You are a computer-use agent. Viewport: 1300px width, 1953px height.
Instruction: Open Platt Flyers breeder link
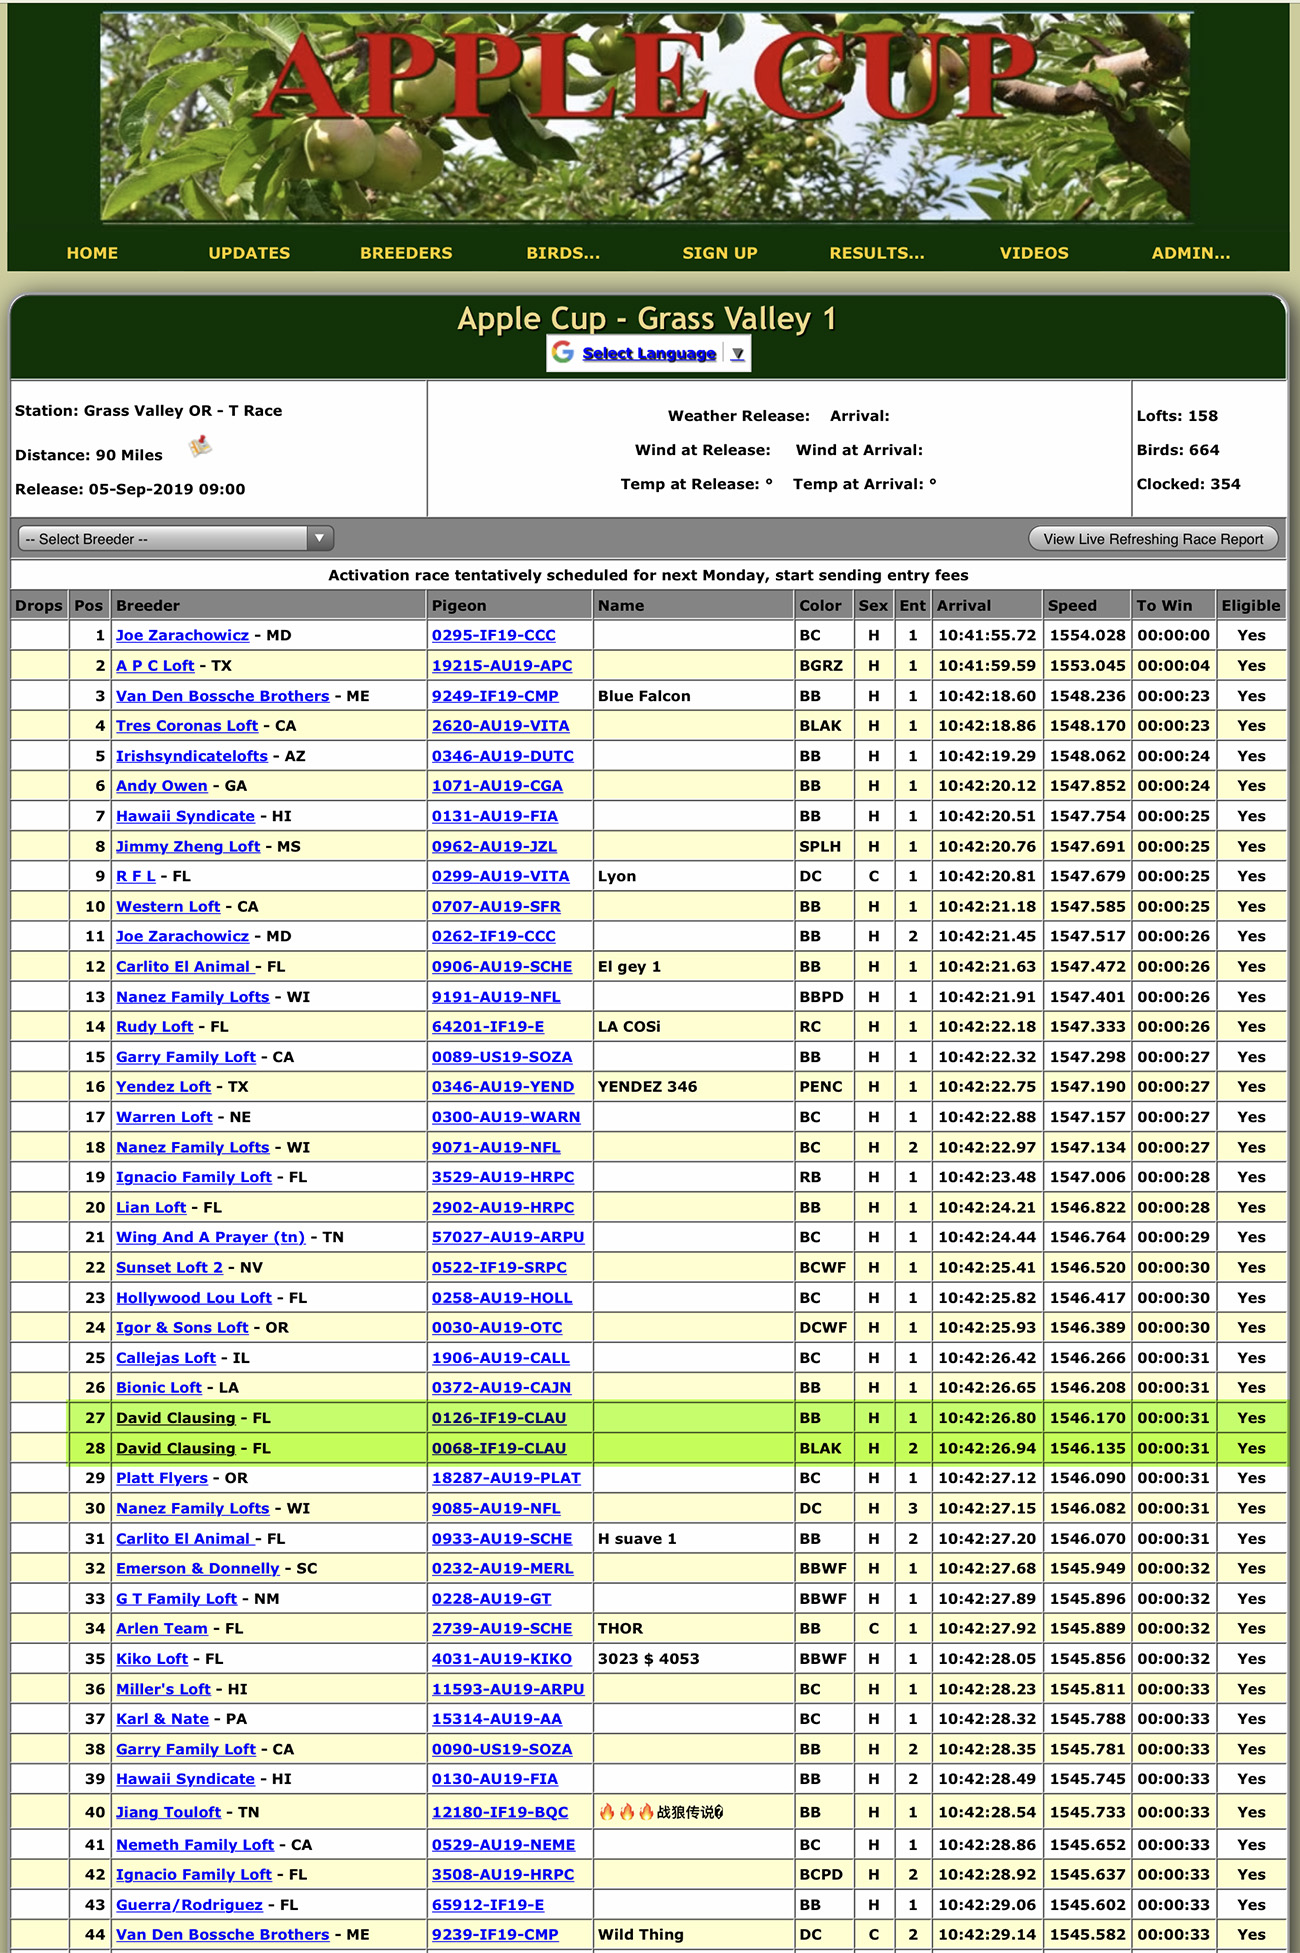coord(162,1478)
